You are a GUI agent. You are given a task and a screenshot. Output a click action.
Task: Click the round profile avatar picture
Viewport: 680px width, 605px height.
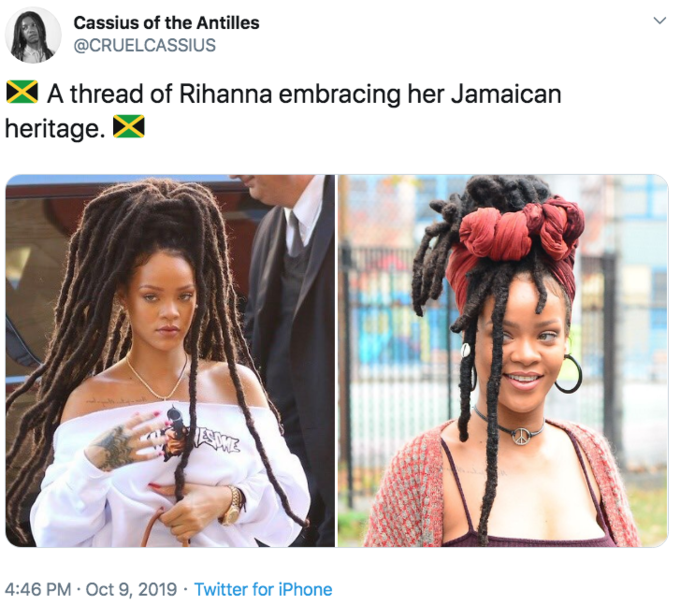pyautogui.click(x=33, y=35)
